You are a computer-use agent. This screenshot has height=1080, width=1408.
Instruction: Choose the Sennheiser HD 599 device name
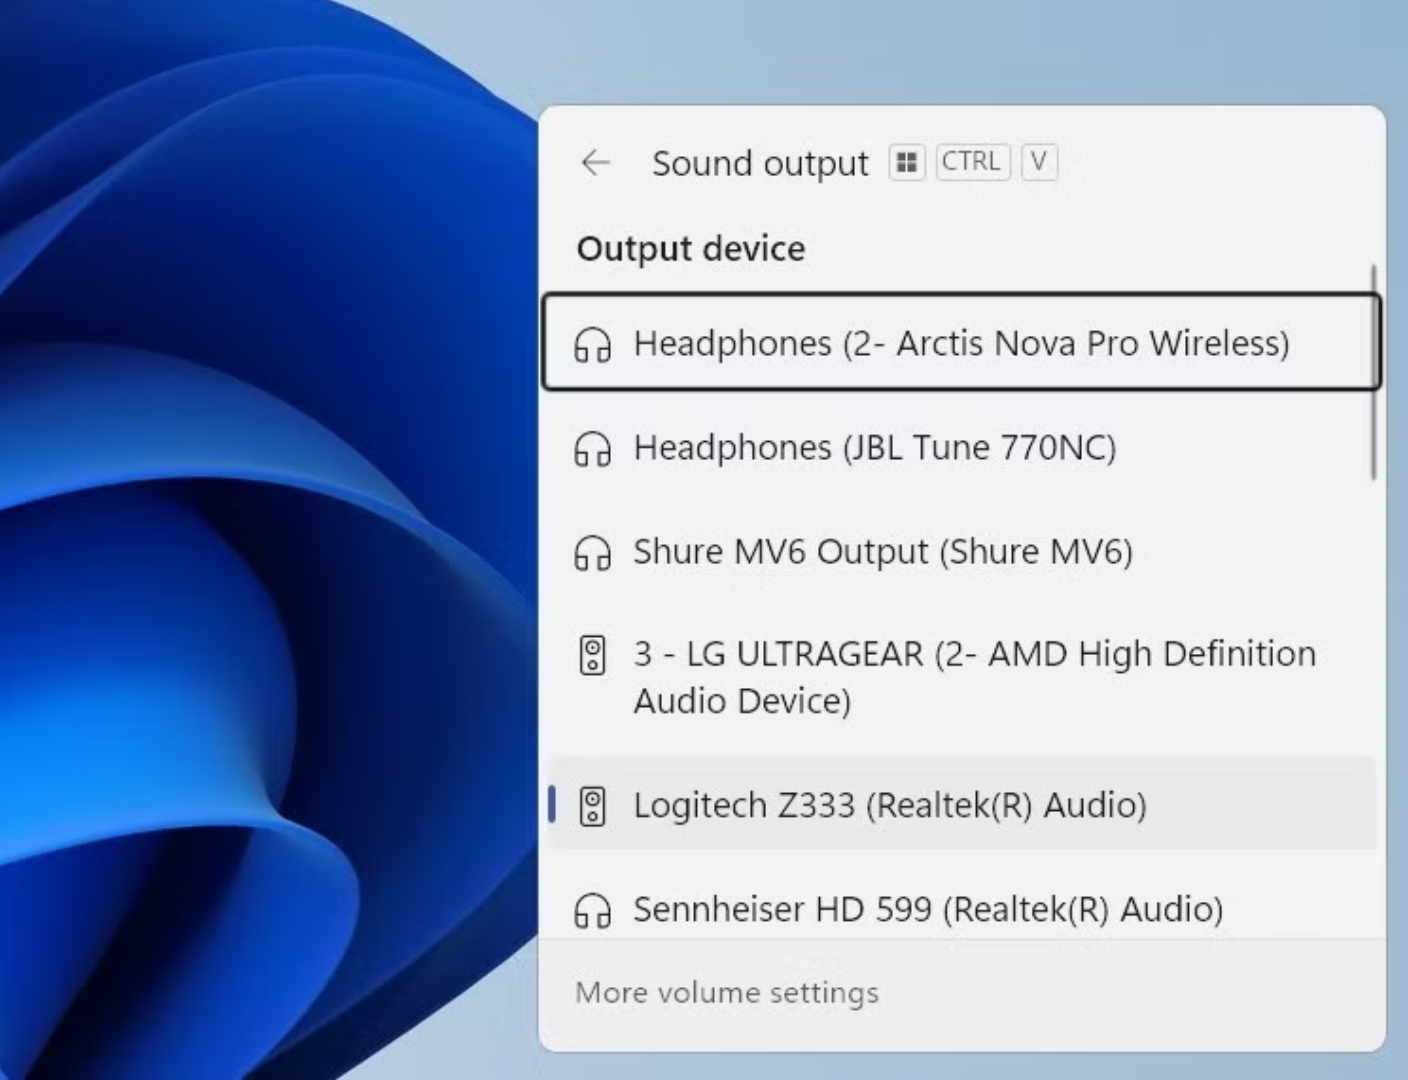[927, 909]
